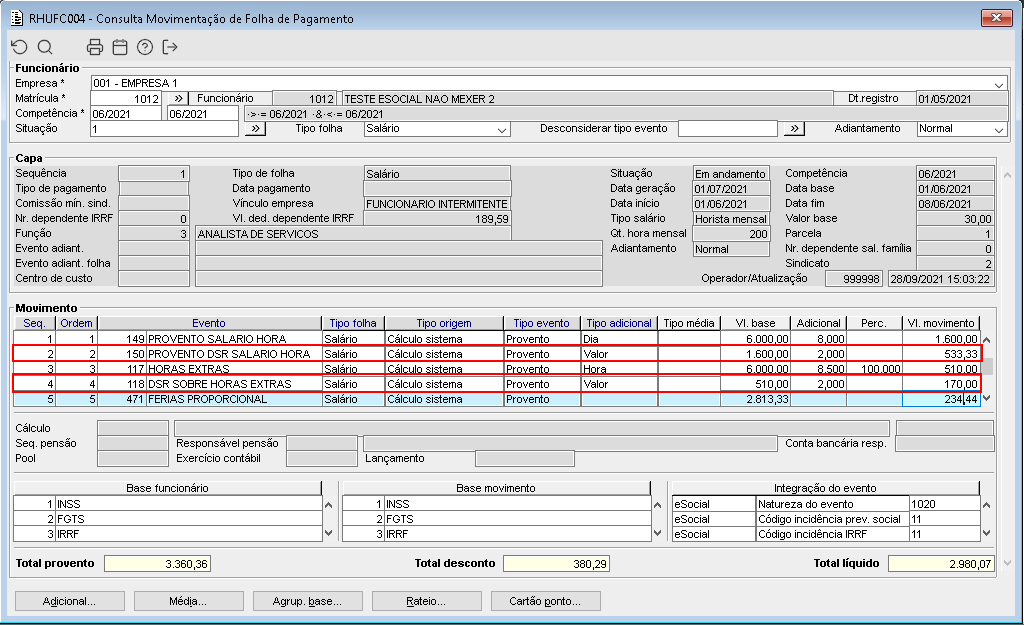Open the Tipo folha dropdown
The width and height of the screenshot is (1024, 625).
(x=503, y=129)
